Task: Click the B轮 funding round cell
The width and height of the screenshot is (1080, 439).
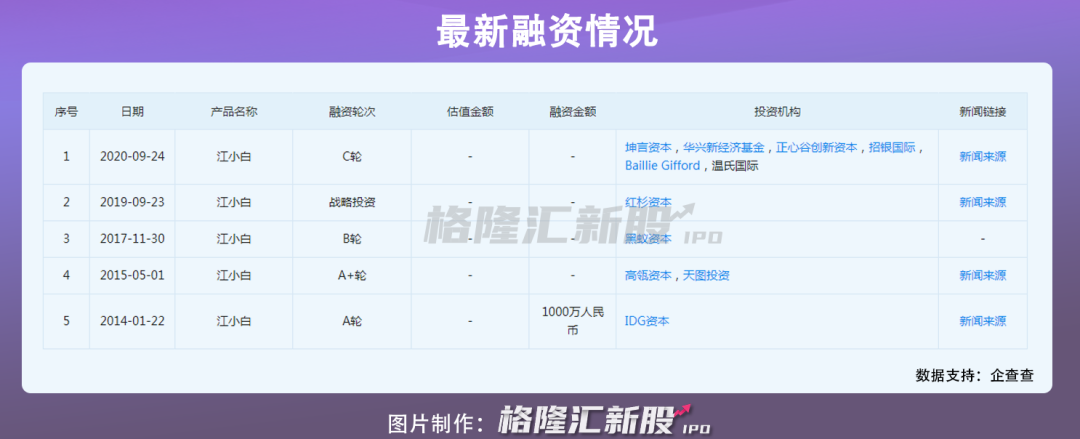Action: coord(352,238)
